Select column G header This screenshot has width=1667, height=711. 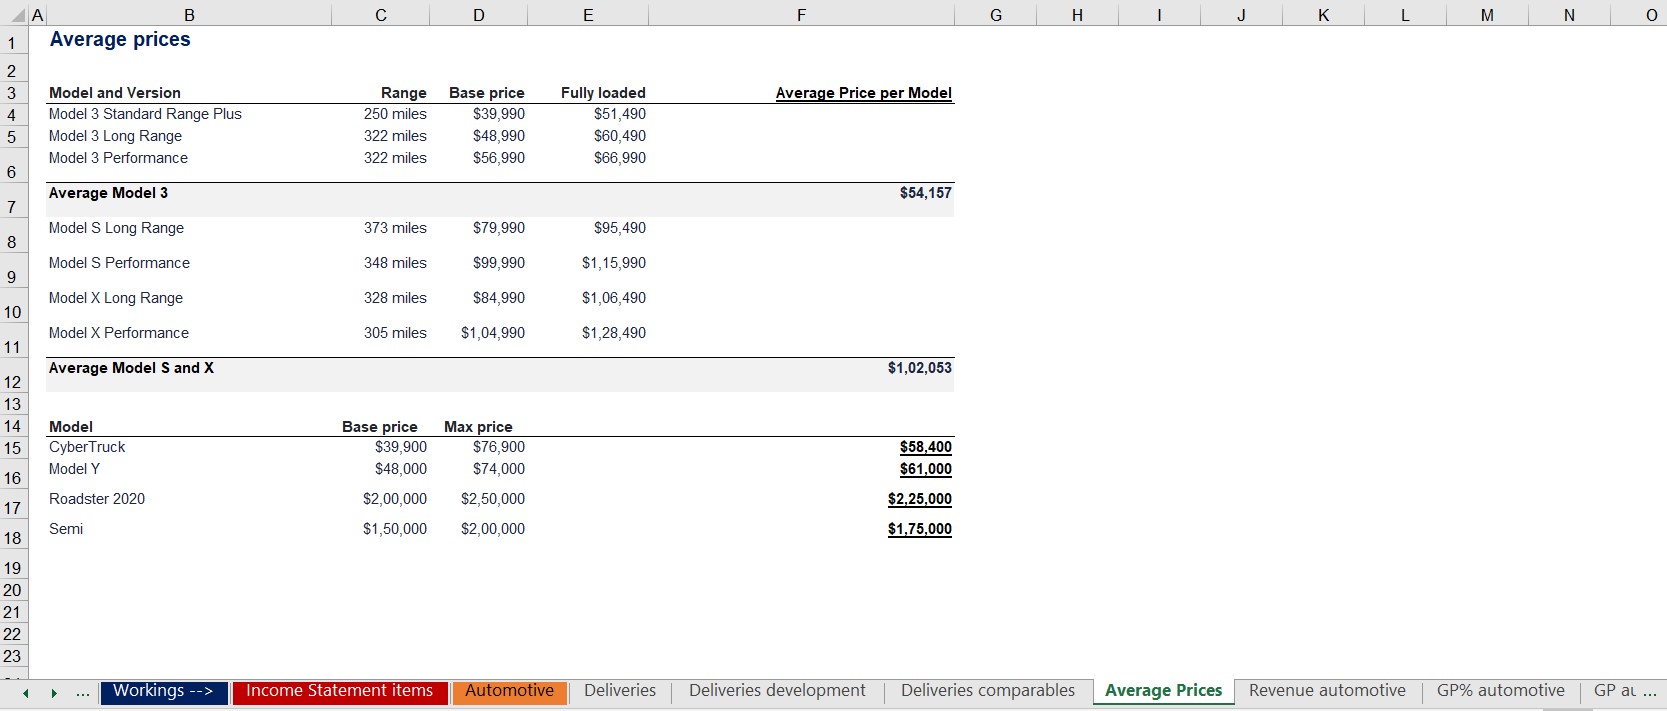[x=996, y=15]
